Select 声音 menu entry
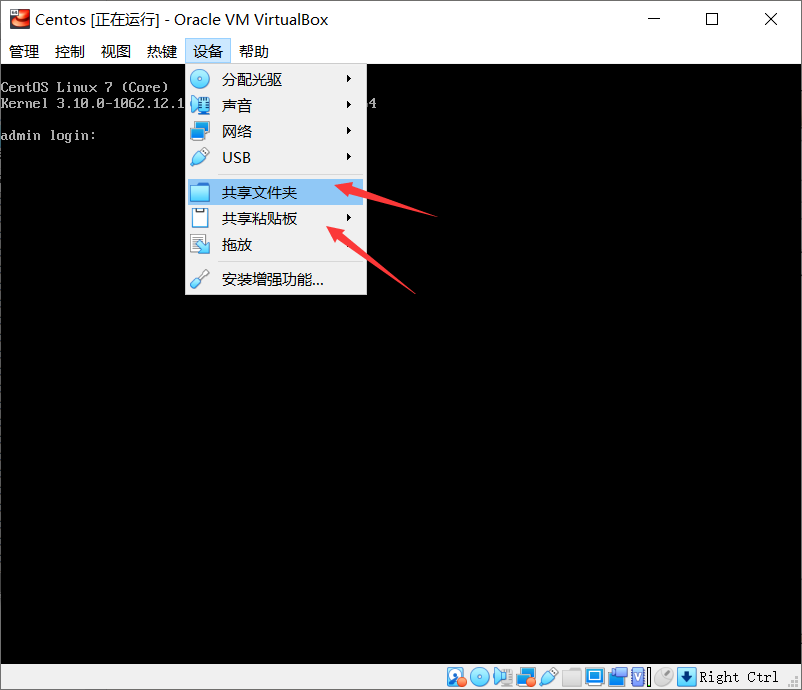Screen dimensions: 802x690 click(276, 105)
